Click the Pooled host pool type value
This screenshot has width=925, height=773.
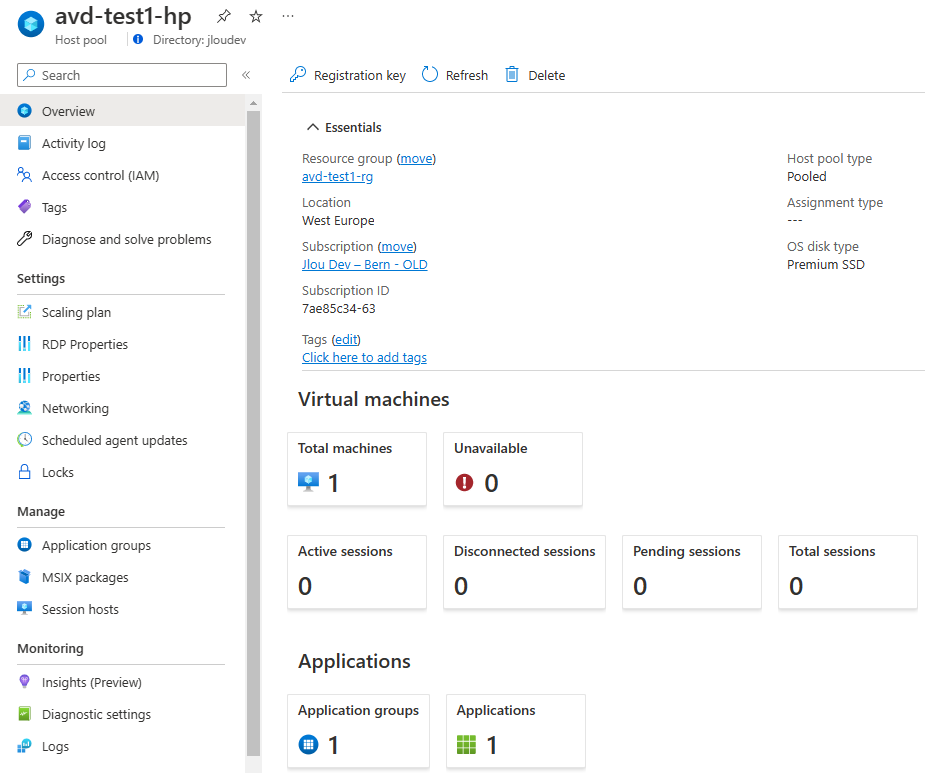pos(806,176)
